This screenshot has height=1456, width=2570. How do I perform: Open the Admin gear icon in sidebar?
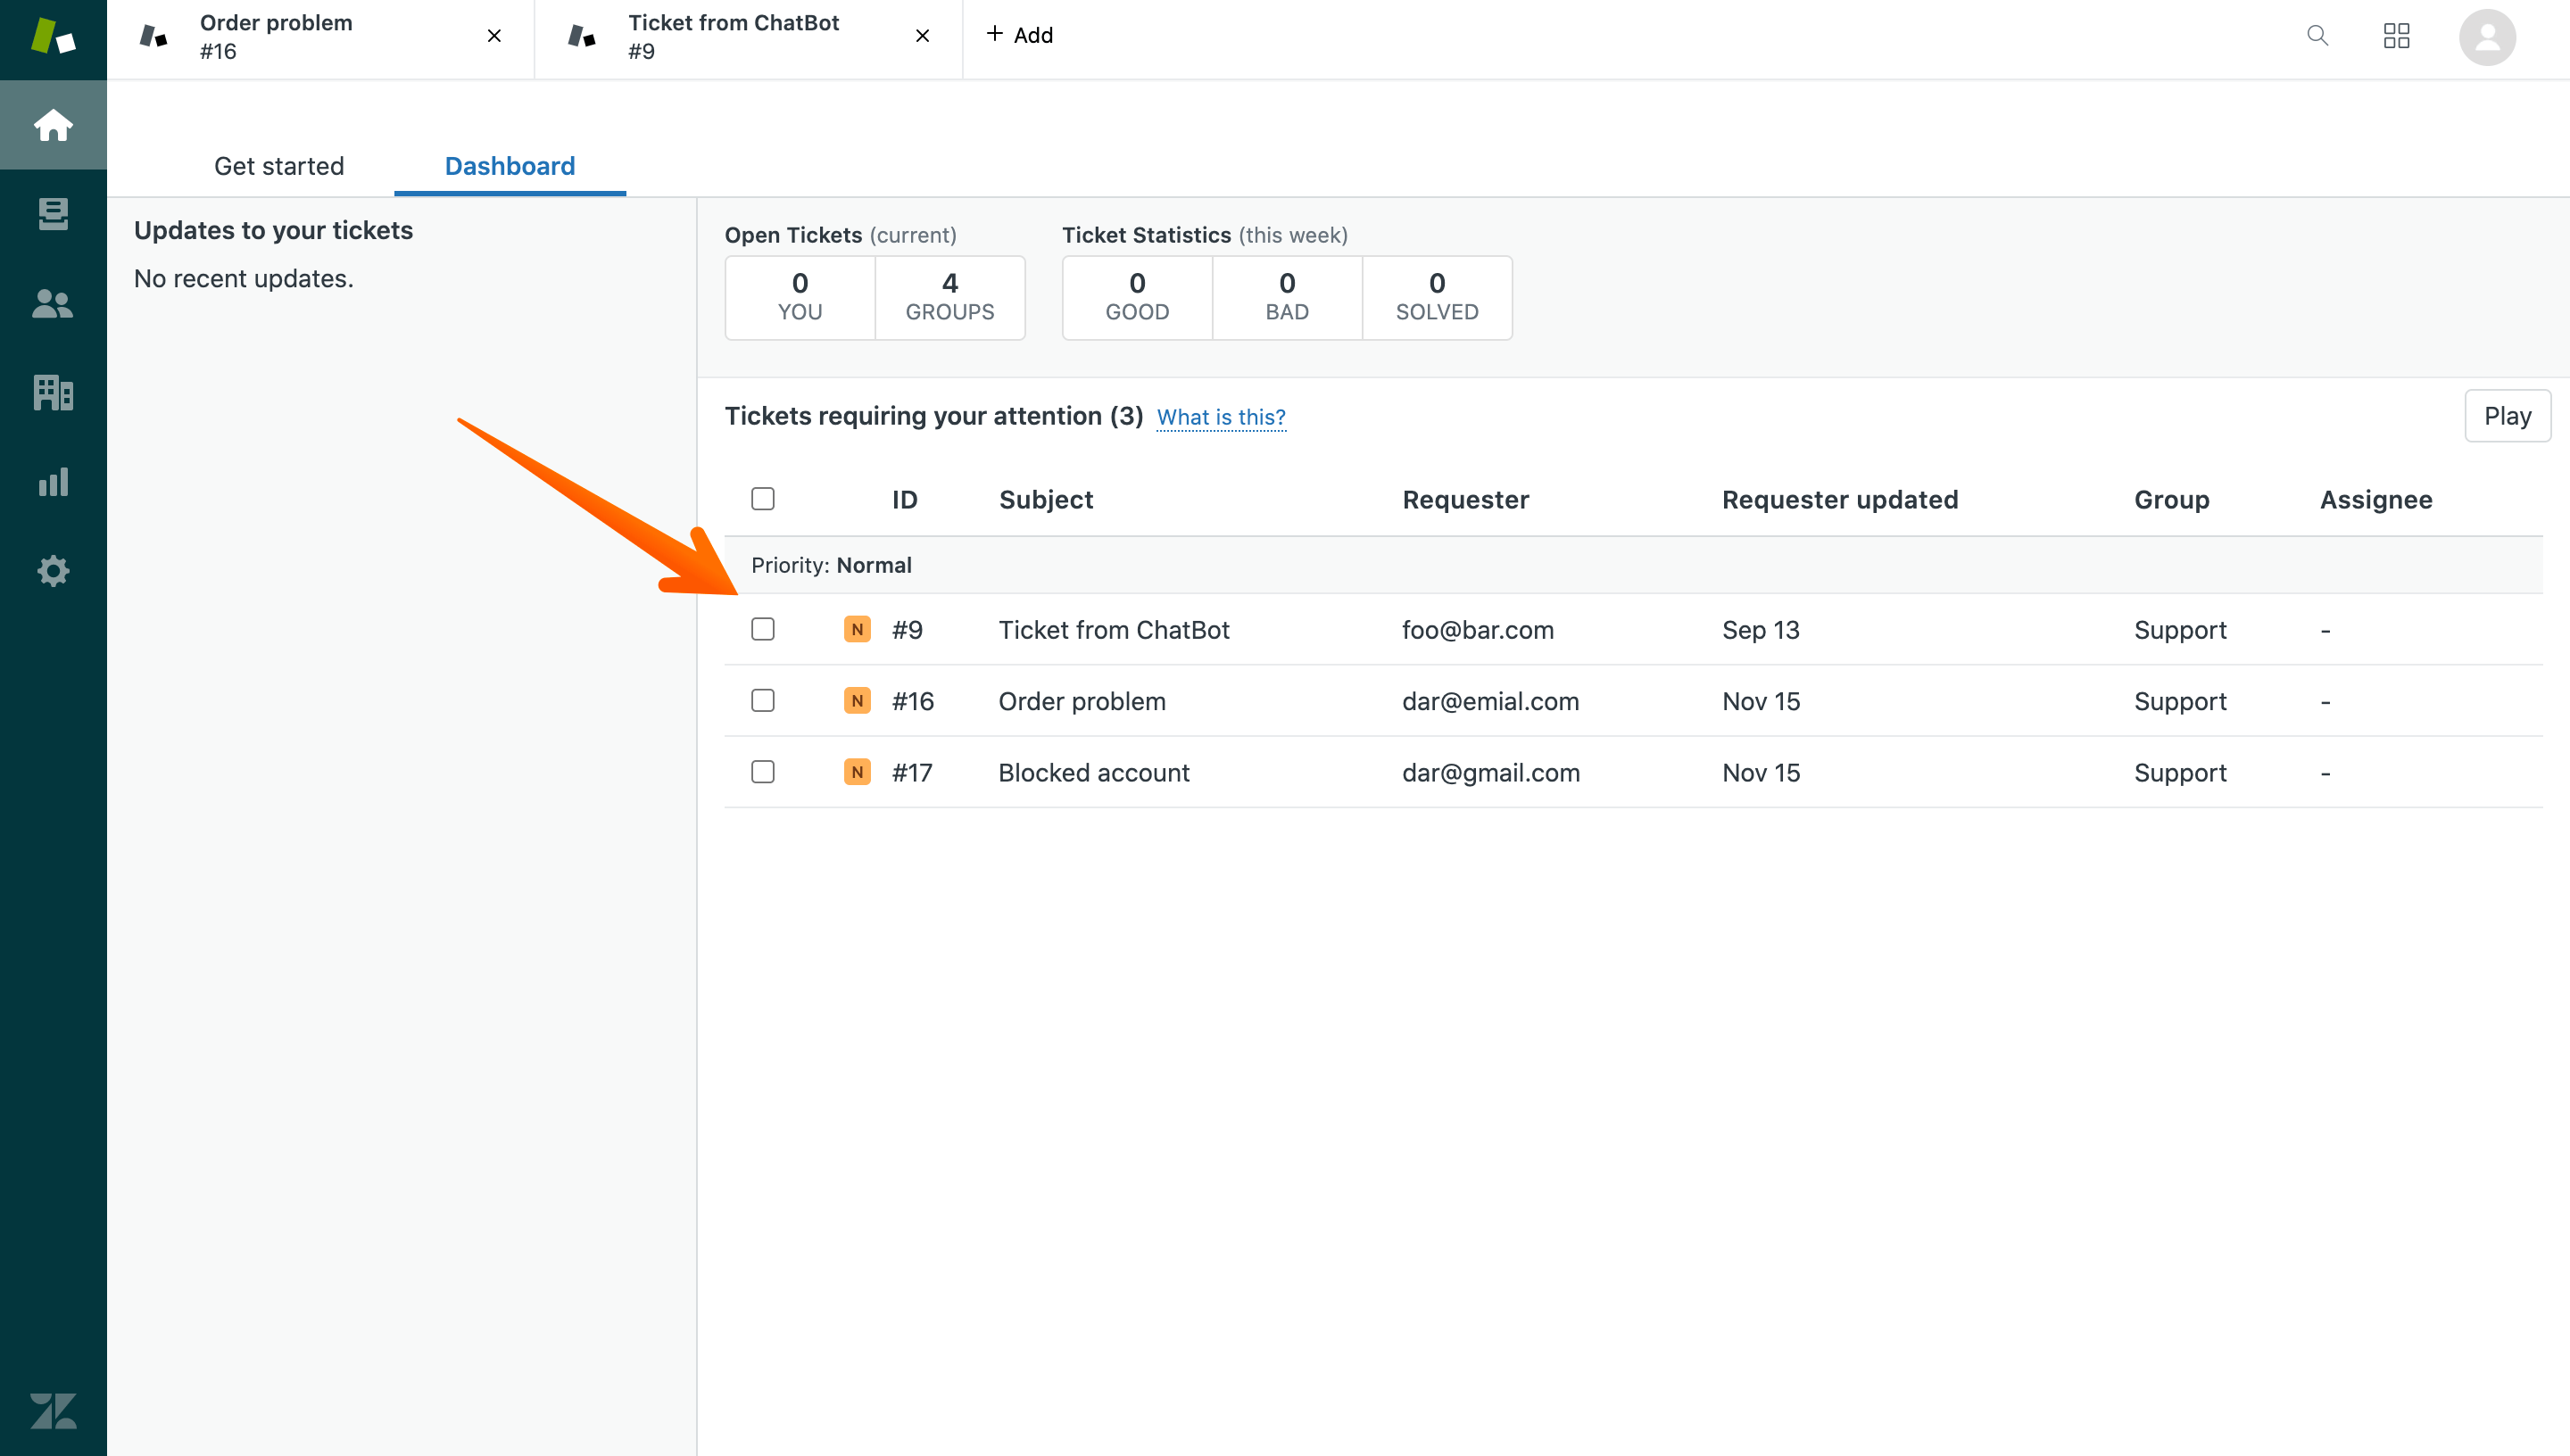coord(53,571)
